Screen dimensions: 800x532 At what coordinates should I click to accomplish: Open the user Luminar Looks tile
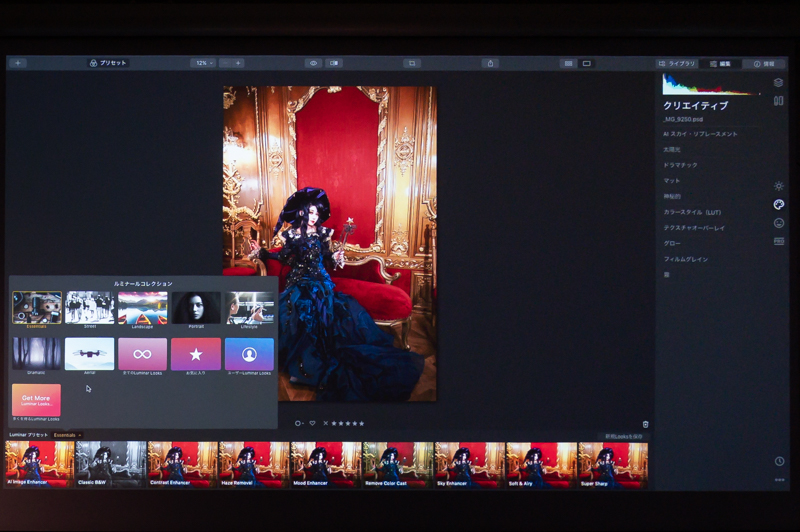pyautogui.click(x=249, y=353)
